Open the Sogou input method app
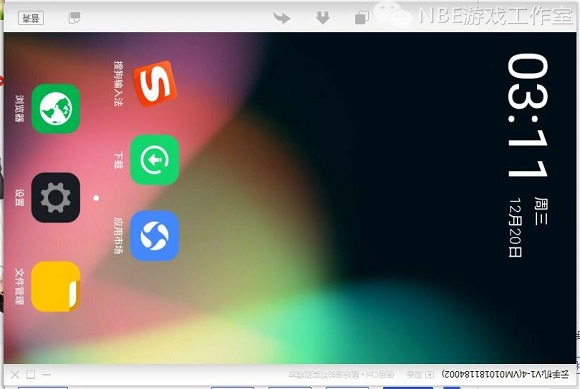This screenshot has height=389, width=580. [155, 83]
